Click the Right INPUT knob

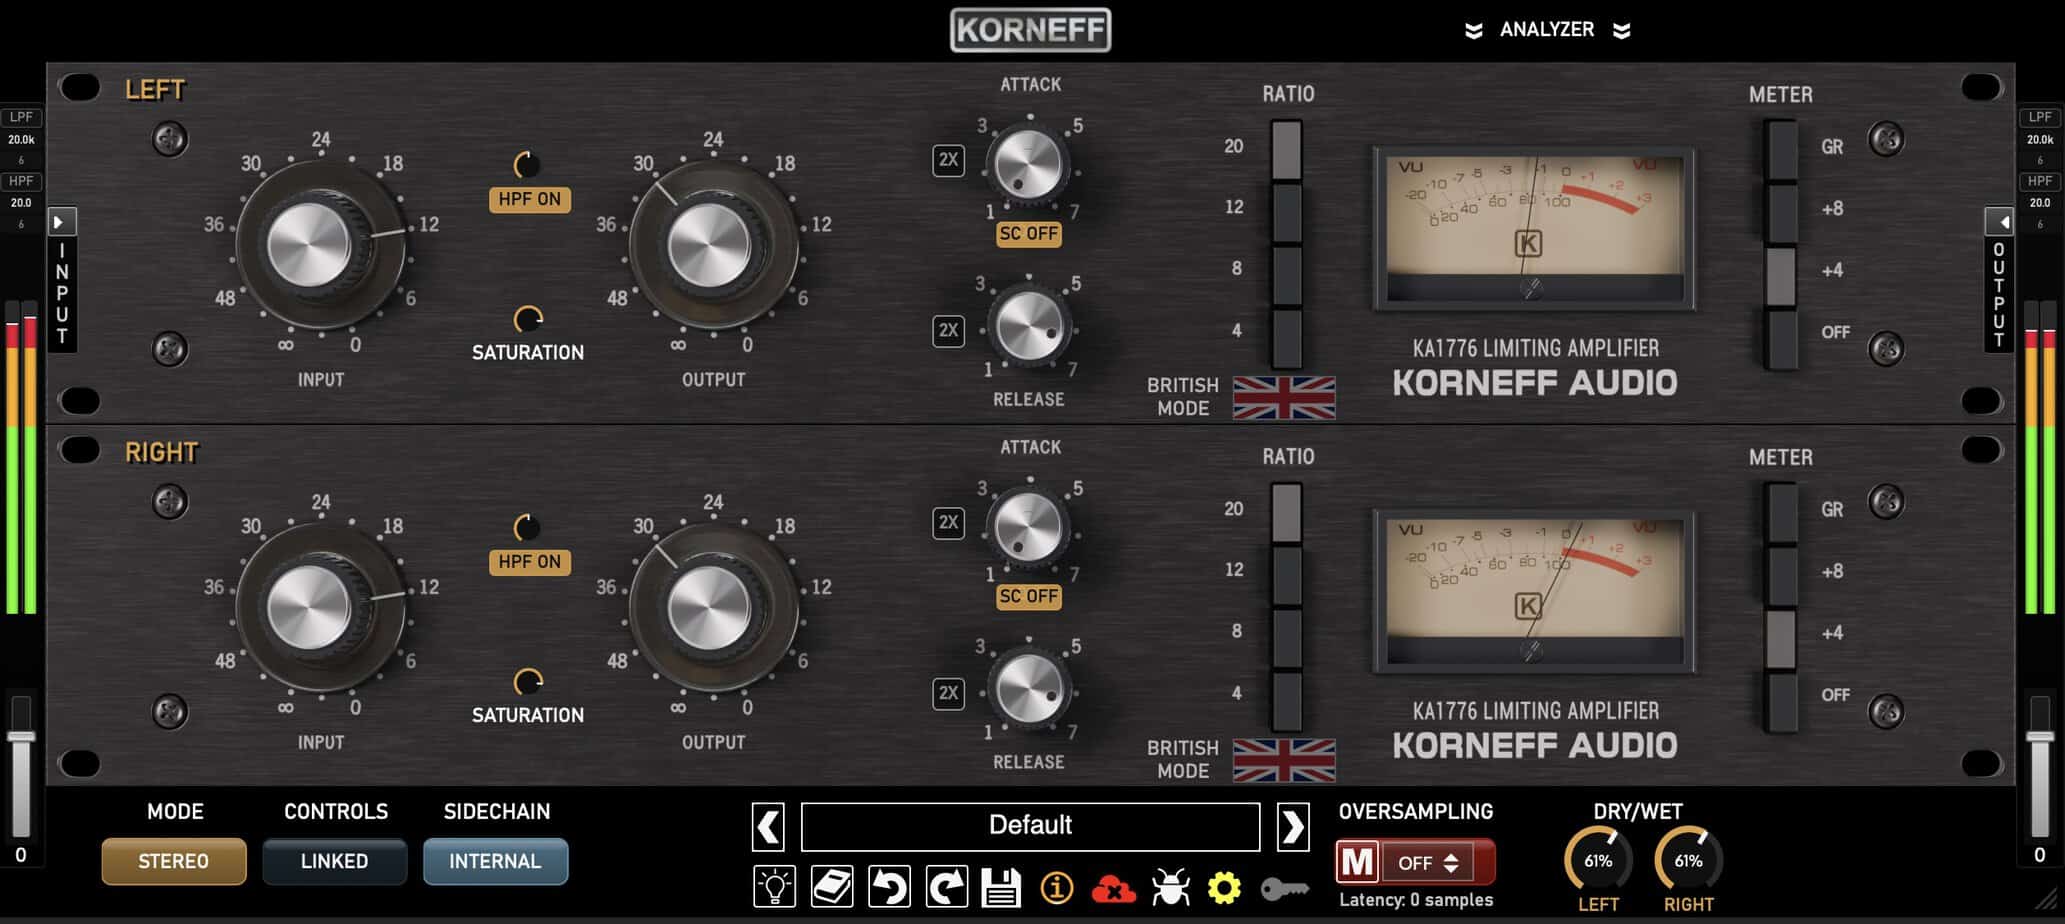tap(320, 608)
